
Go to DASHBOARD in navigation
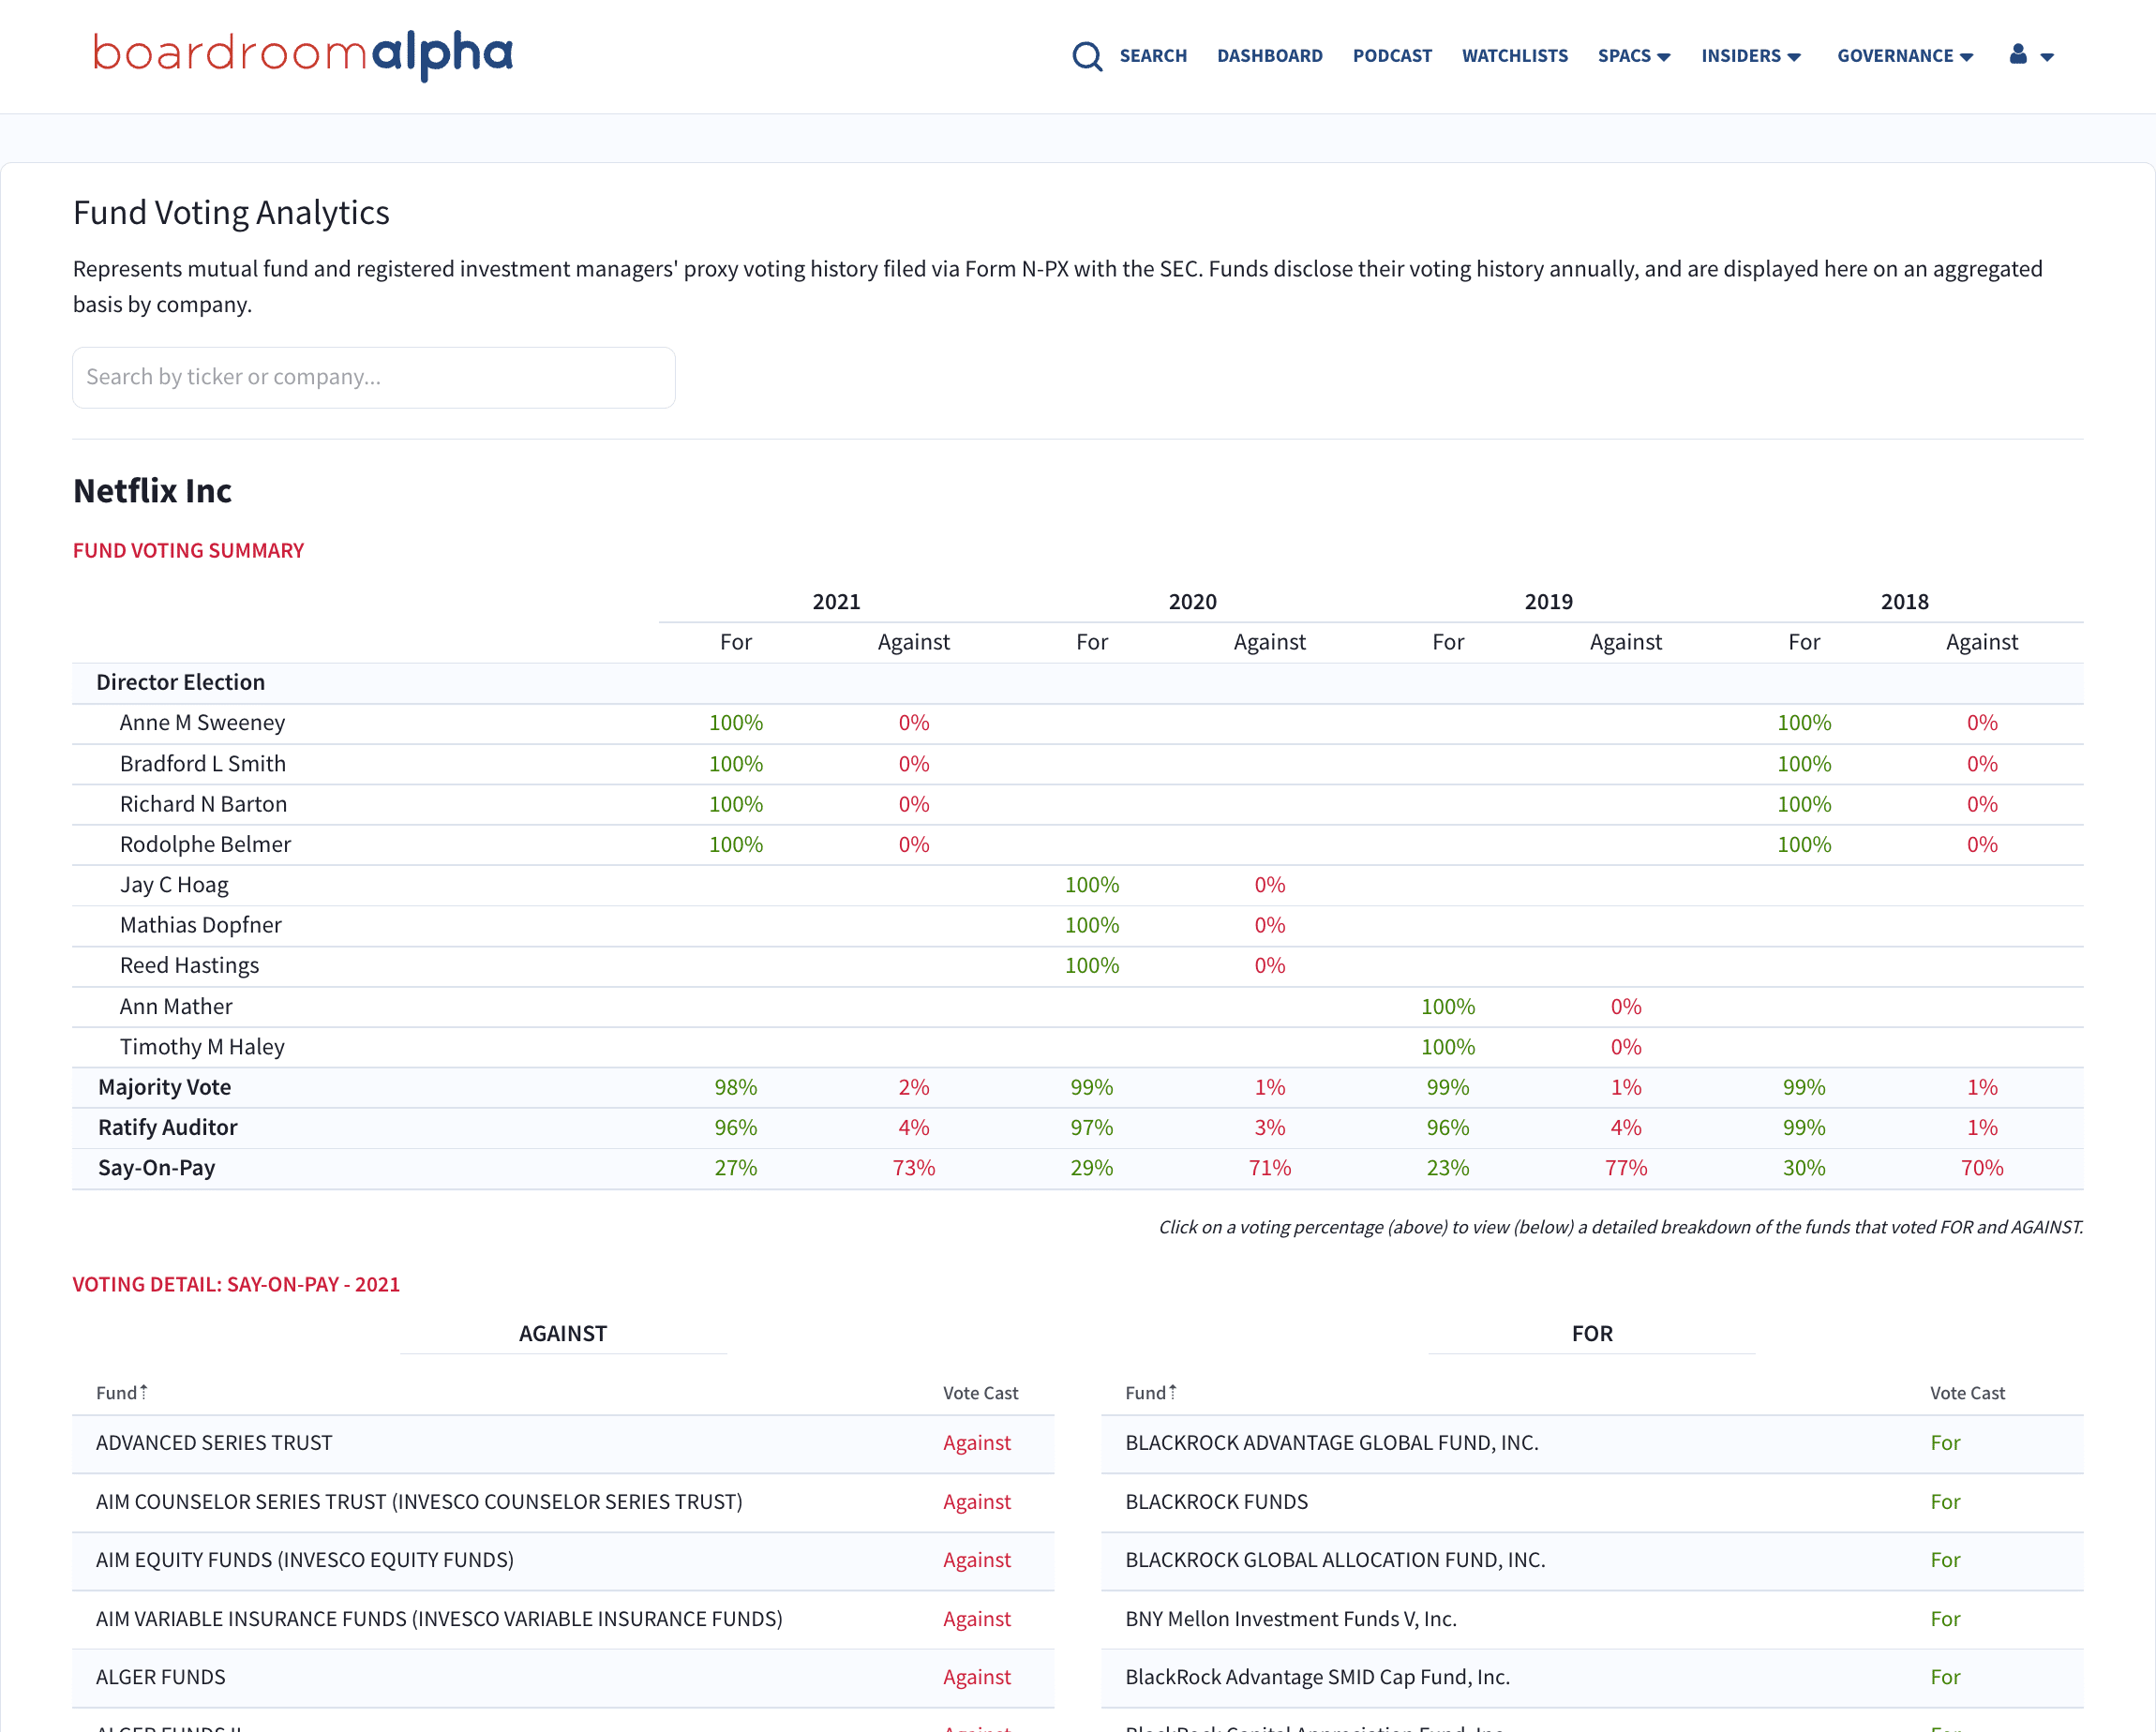pyautogui.click(x=1269, y=56)
